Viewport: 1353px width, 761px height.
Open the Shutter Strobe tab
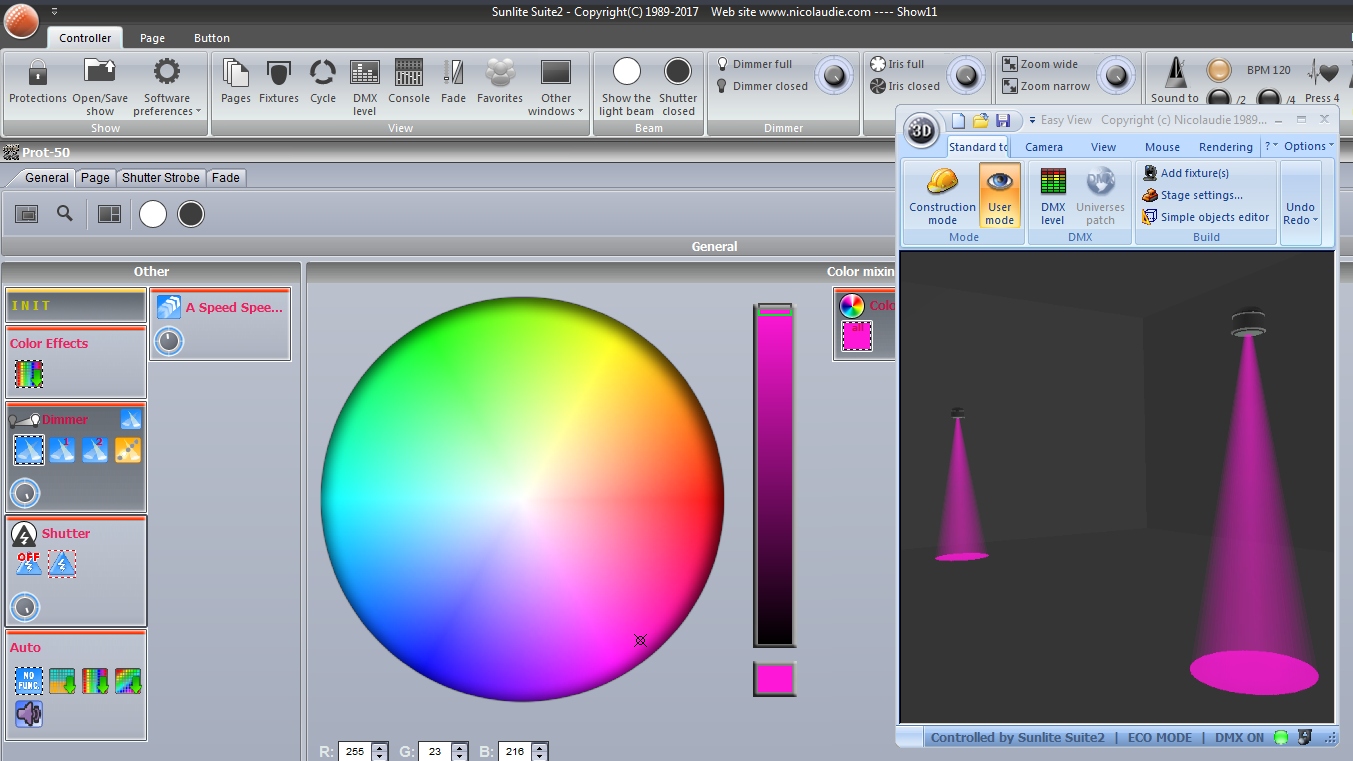[161, 178]
